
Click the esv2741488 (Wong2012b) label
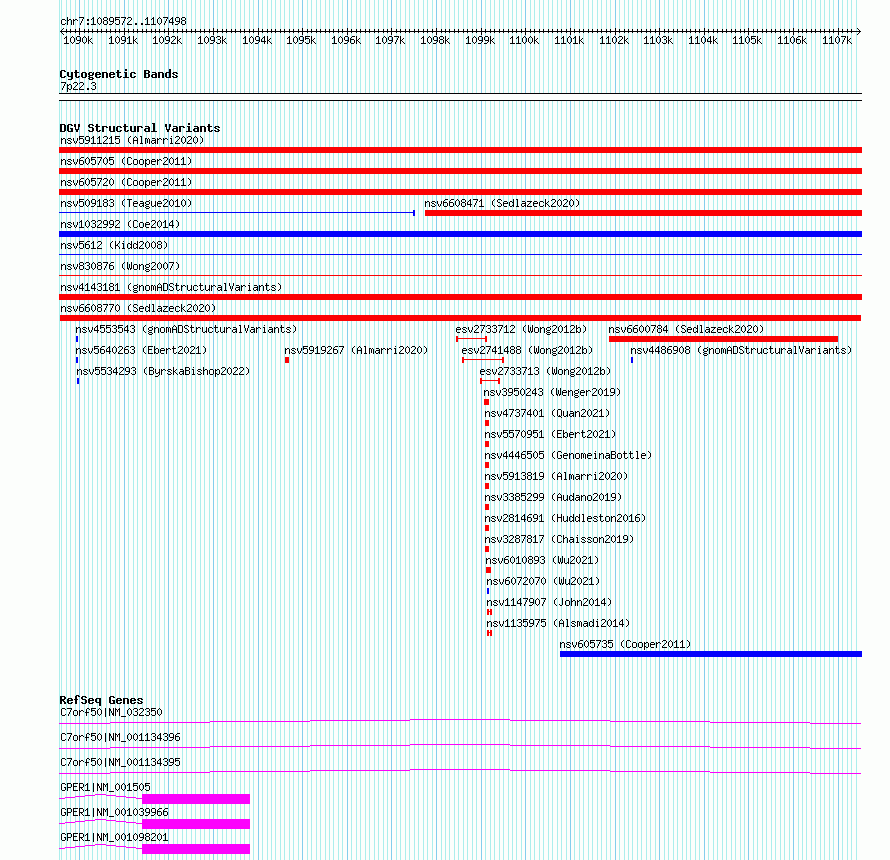click(527, 350)
